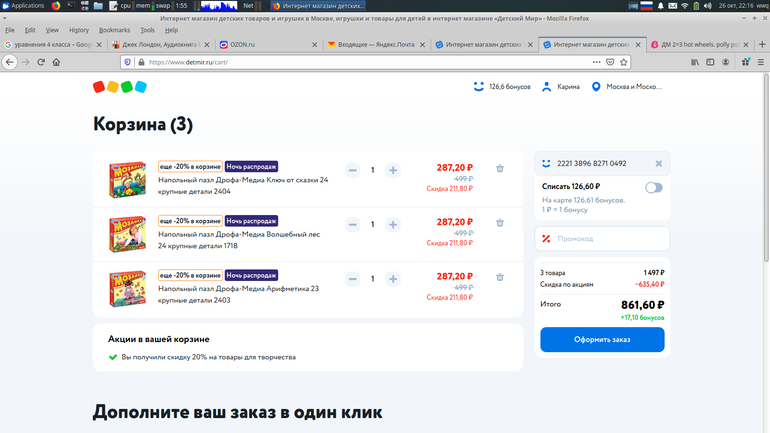This screenshot has height=433, width=770.
Task: Reload the page with browser refresh button
Action: pyautogui.click(x=41, y=62)
